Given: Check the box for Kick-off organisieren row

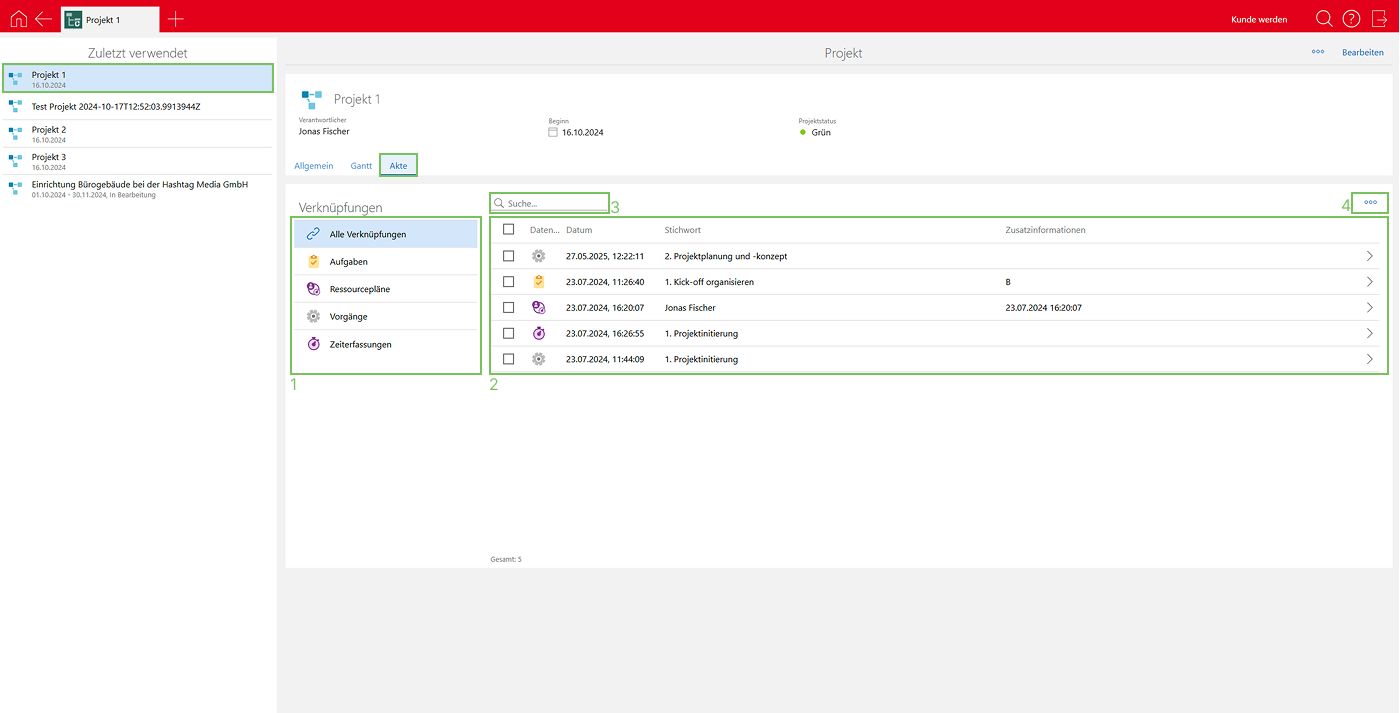Looking at the screenshot, I should pos(509,282).
